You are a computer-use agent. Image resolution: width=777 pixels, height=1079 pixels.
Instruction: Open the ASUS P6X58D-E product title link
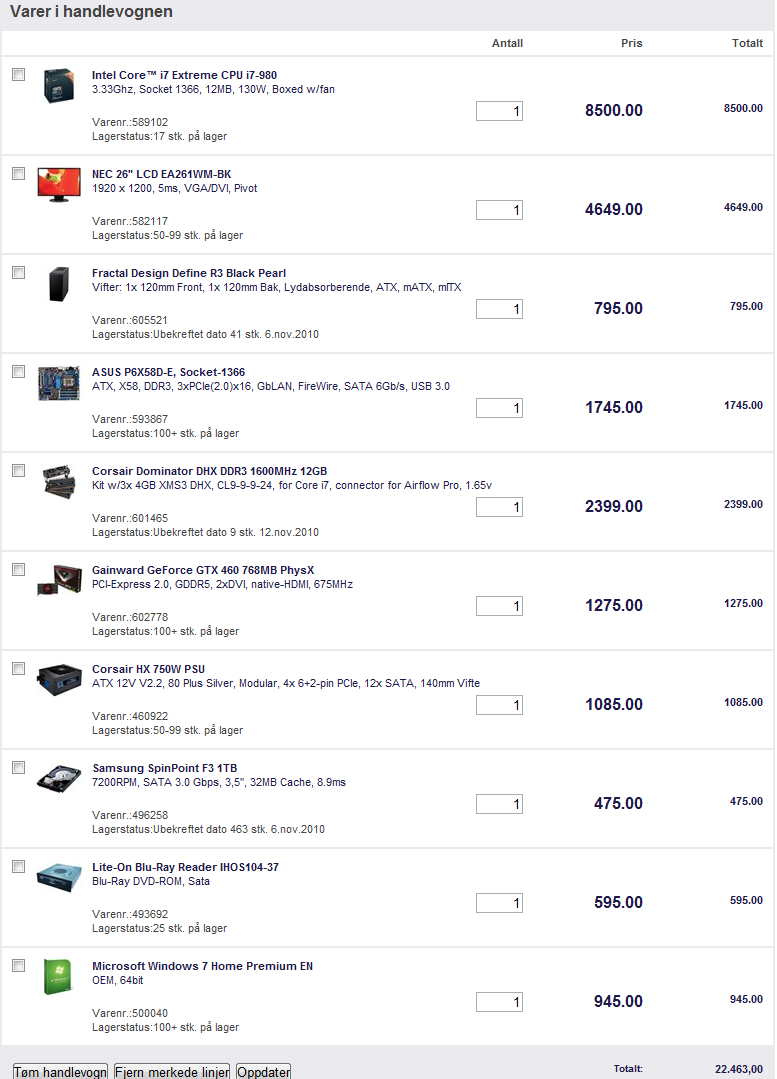point(169,372)
